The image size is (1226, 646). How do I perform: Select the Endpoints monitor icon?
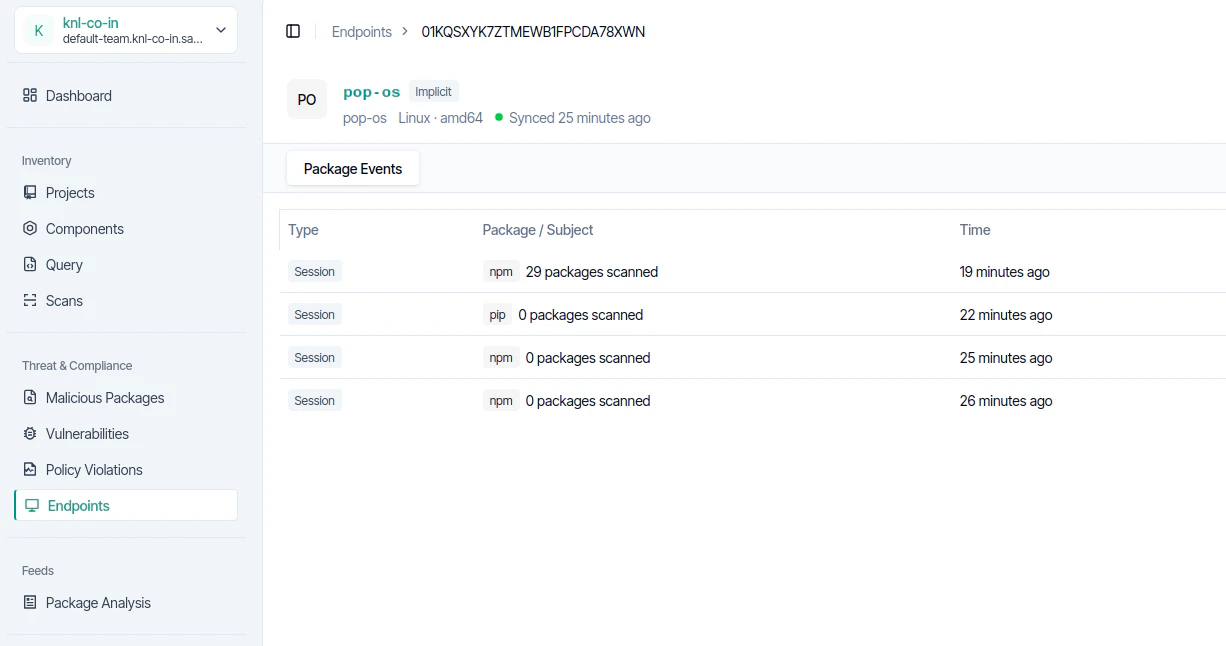[32, 506]
